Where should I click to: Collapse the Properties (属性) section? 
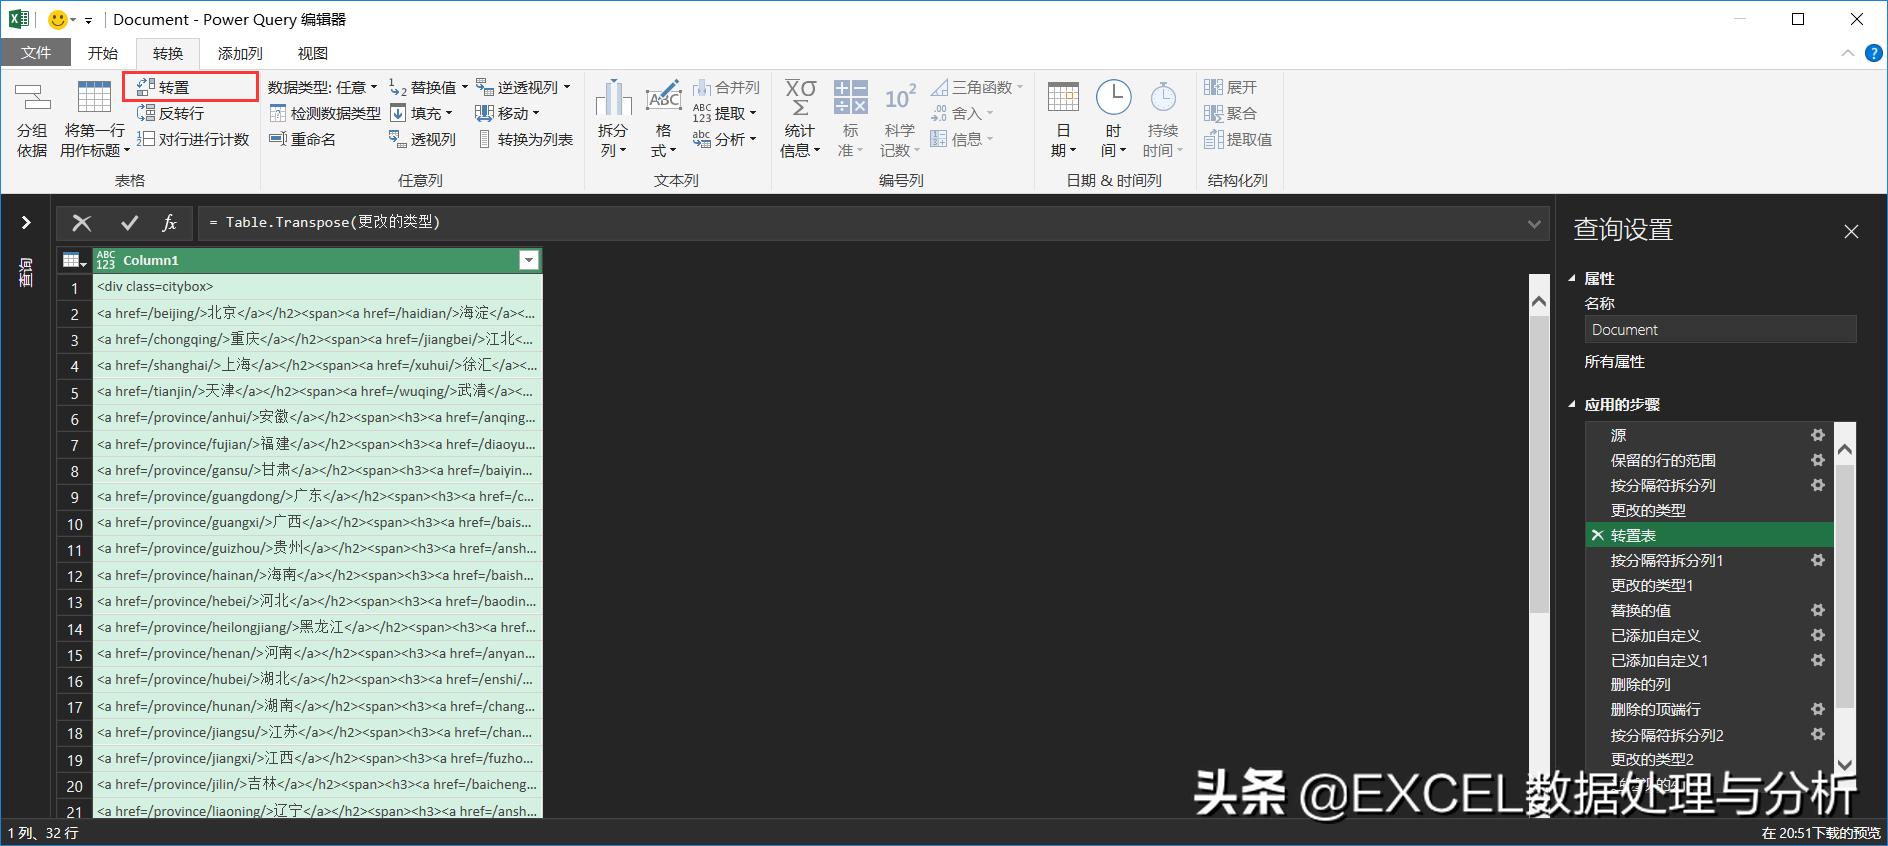1571,279
